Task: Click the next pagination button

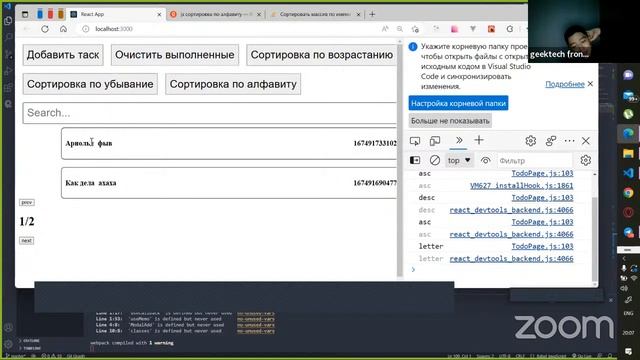Action: 27,240
